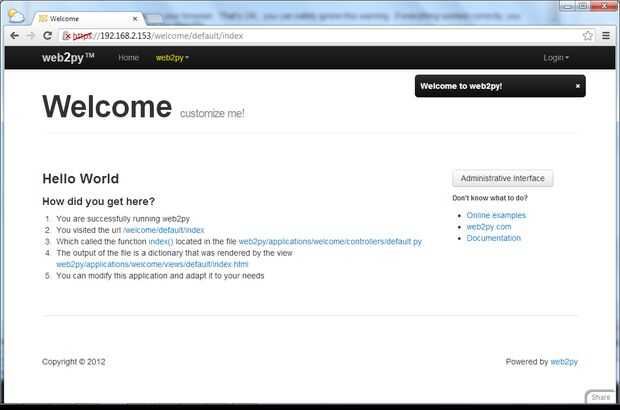Open the Chrome menu icon
The image size is (620, 410).
point(606,36)
